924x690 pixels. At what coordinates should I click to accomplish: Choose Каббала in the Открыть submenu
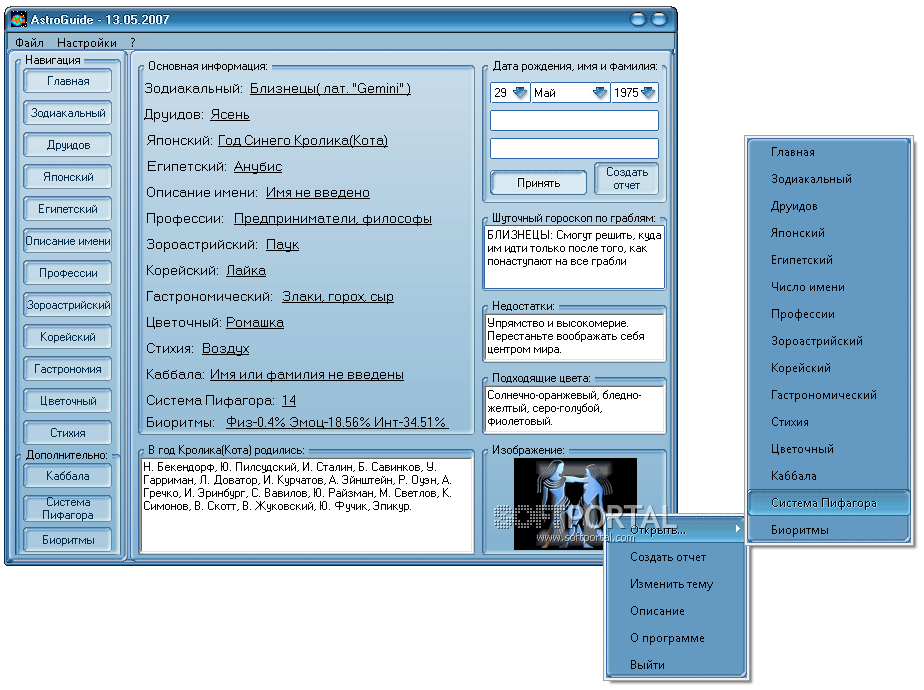829,476
